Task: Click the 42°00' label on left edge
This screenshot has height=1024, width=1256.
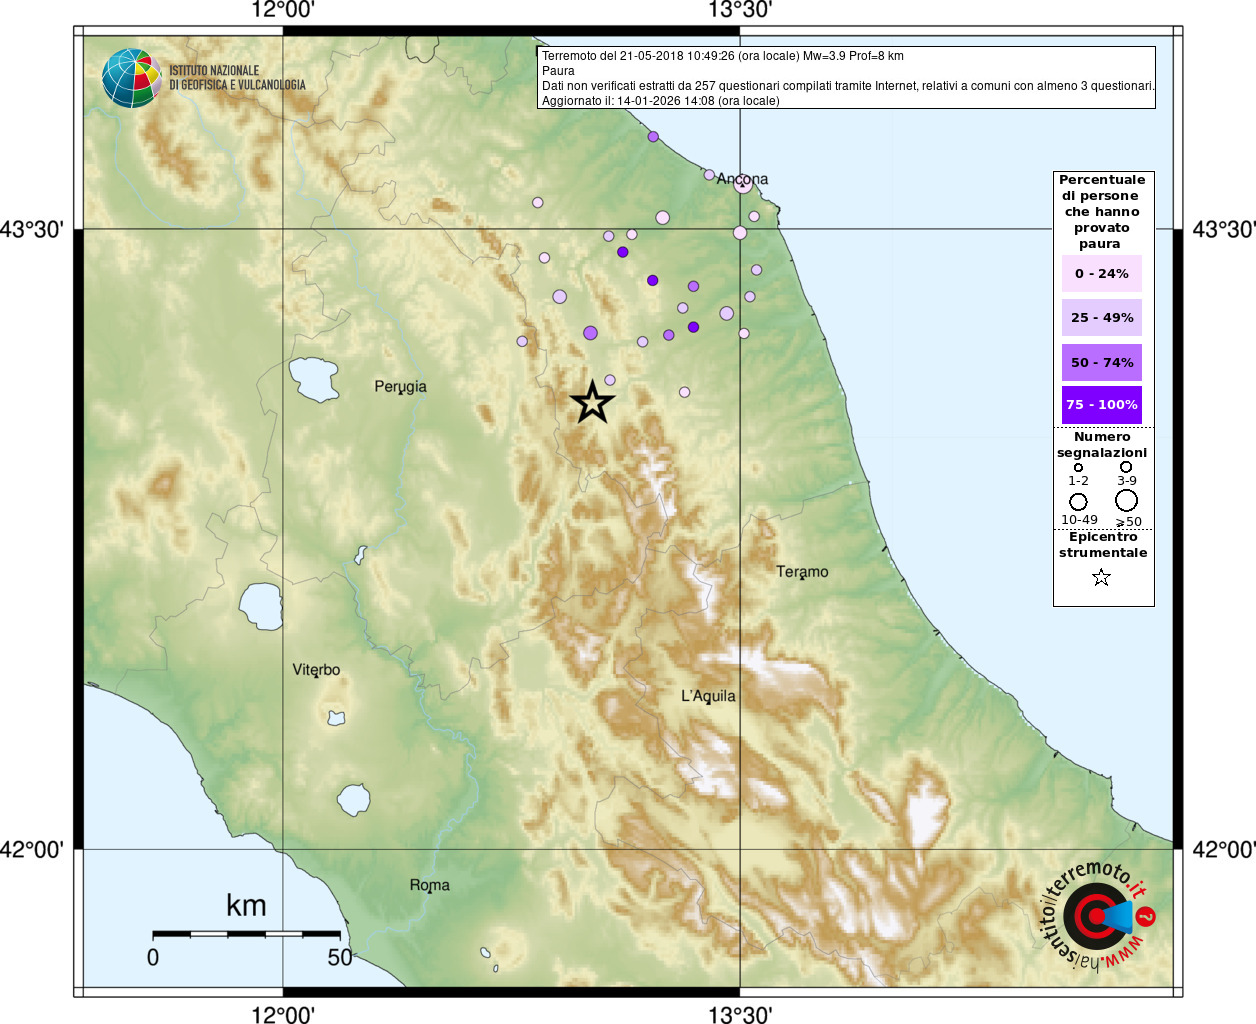Action: click(32, 849)
